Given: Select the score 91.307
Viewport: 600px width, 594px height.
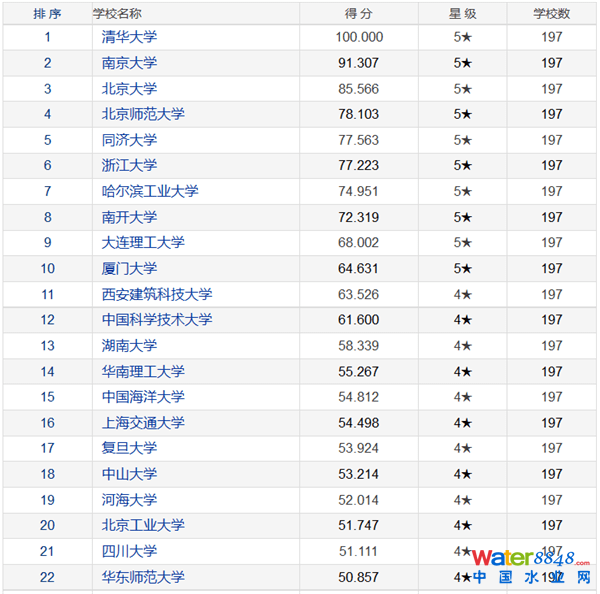Looking at the screenshot, I should click(359, 63).
